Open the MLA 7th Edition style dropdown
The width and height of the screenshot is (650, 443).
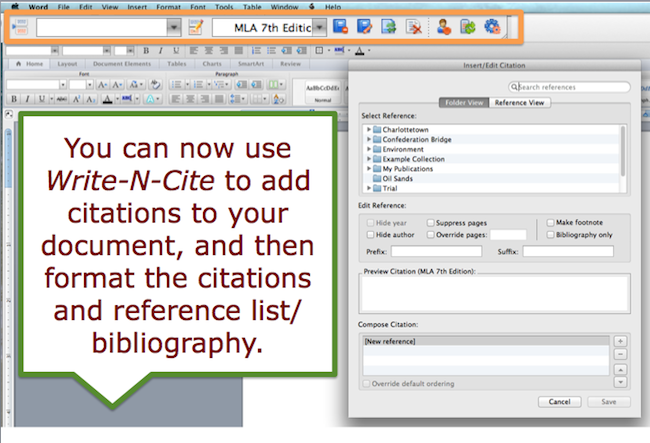click(319, 28)
